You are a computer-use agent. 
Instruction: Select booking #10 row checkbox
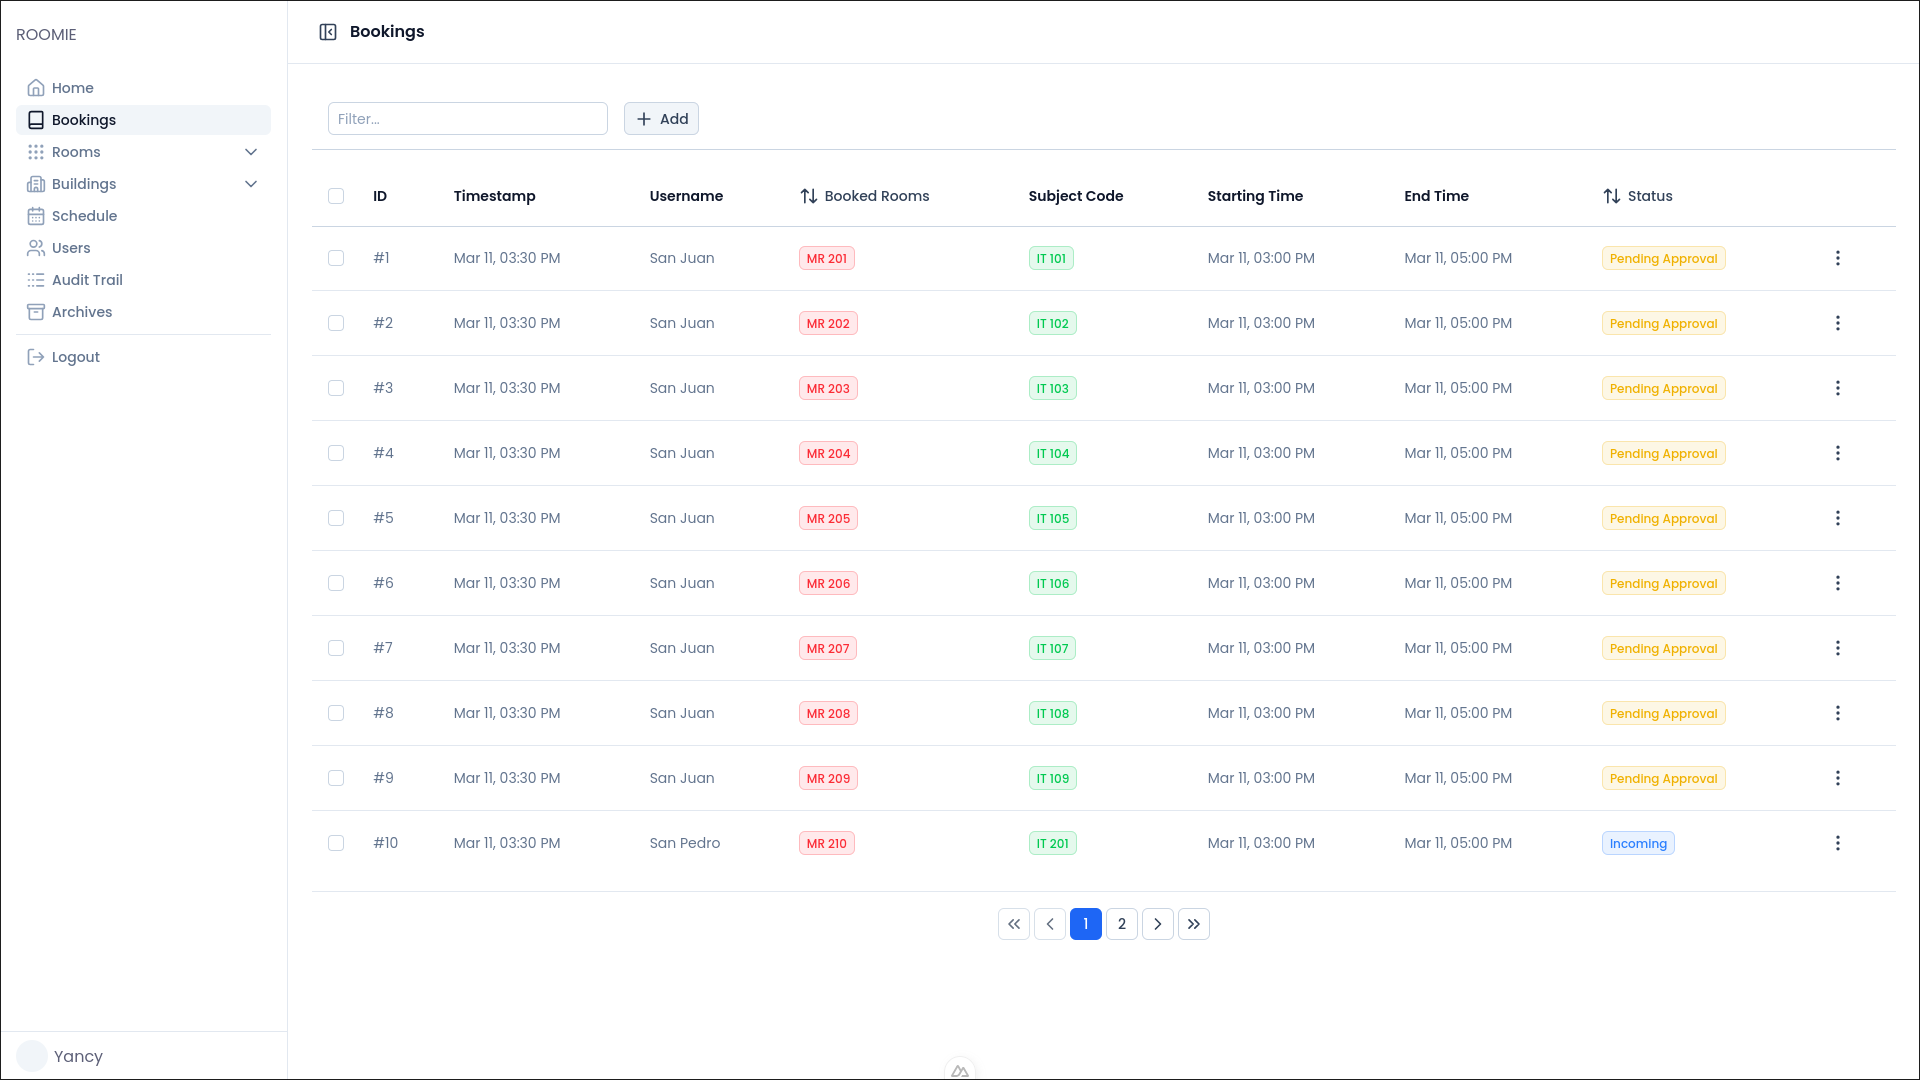(336, 843)
